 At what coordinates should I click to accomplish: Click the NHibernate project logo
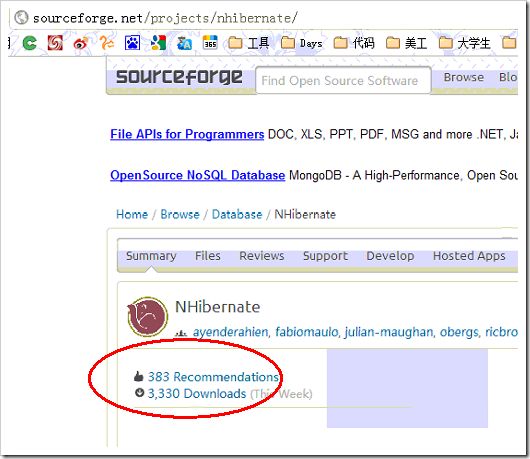(x=147, y=317)
